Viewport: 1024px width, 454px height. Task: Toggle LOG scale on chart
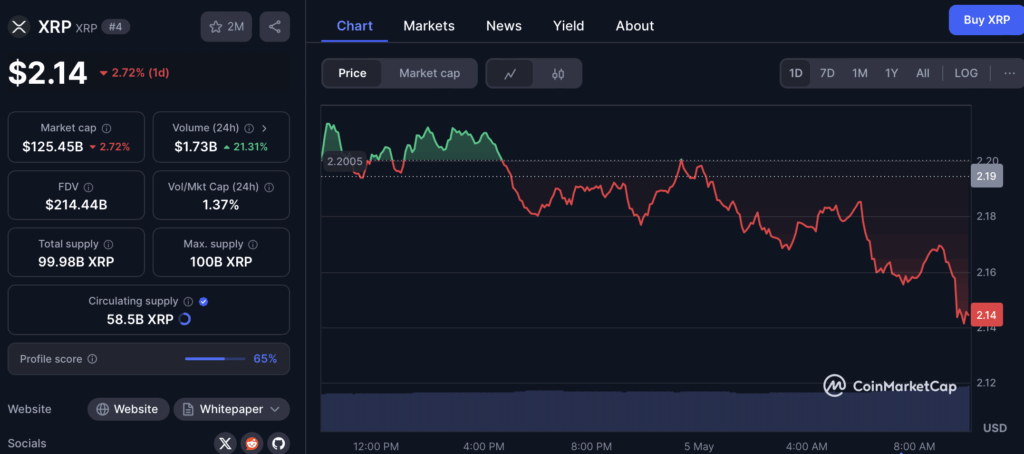966,73
